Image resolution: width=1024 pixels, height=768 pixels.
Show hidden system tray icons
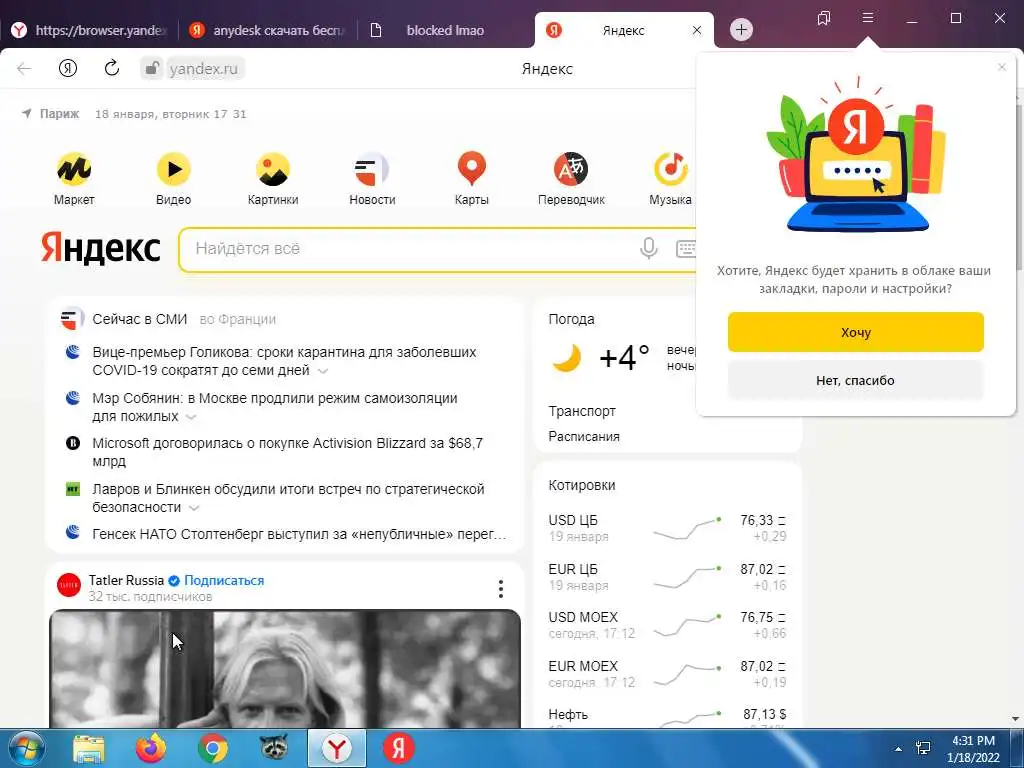[899, 749]
